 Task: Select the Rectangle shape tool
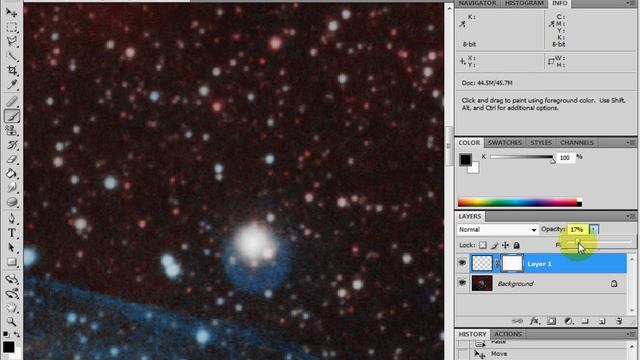(x=11, y=262)
